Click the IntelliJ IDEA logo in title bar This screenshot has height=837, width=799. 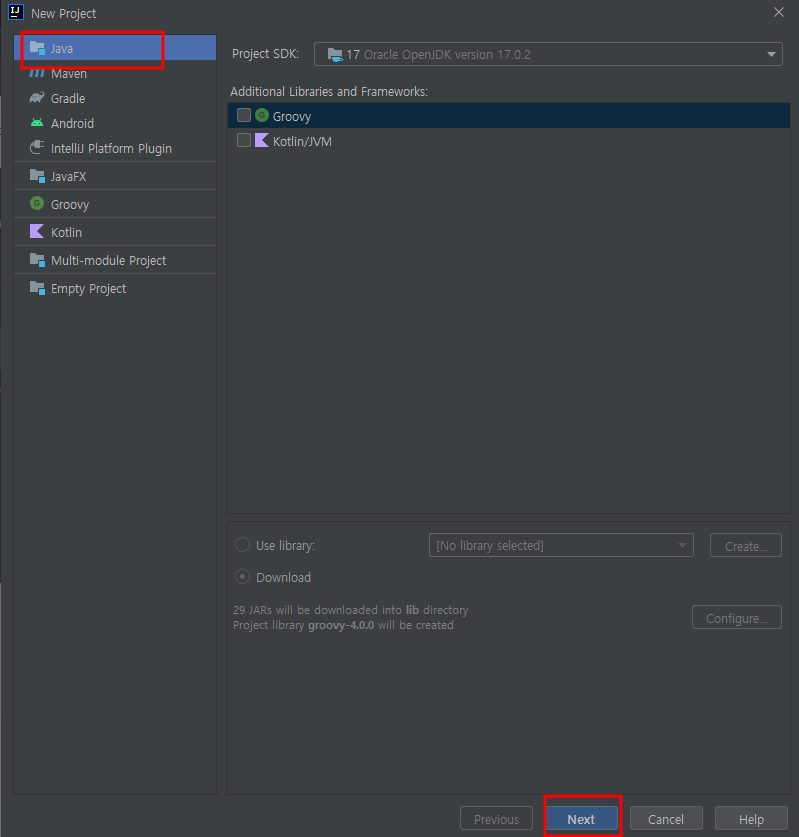point(15,12)
